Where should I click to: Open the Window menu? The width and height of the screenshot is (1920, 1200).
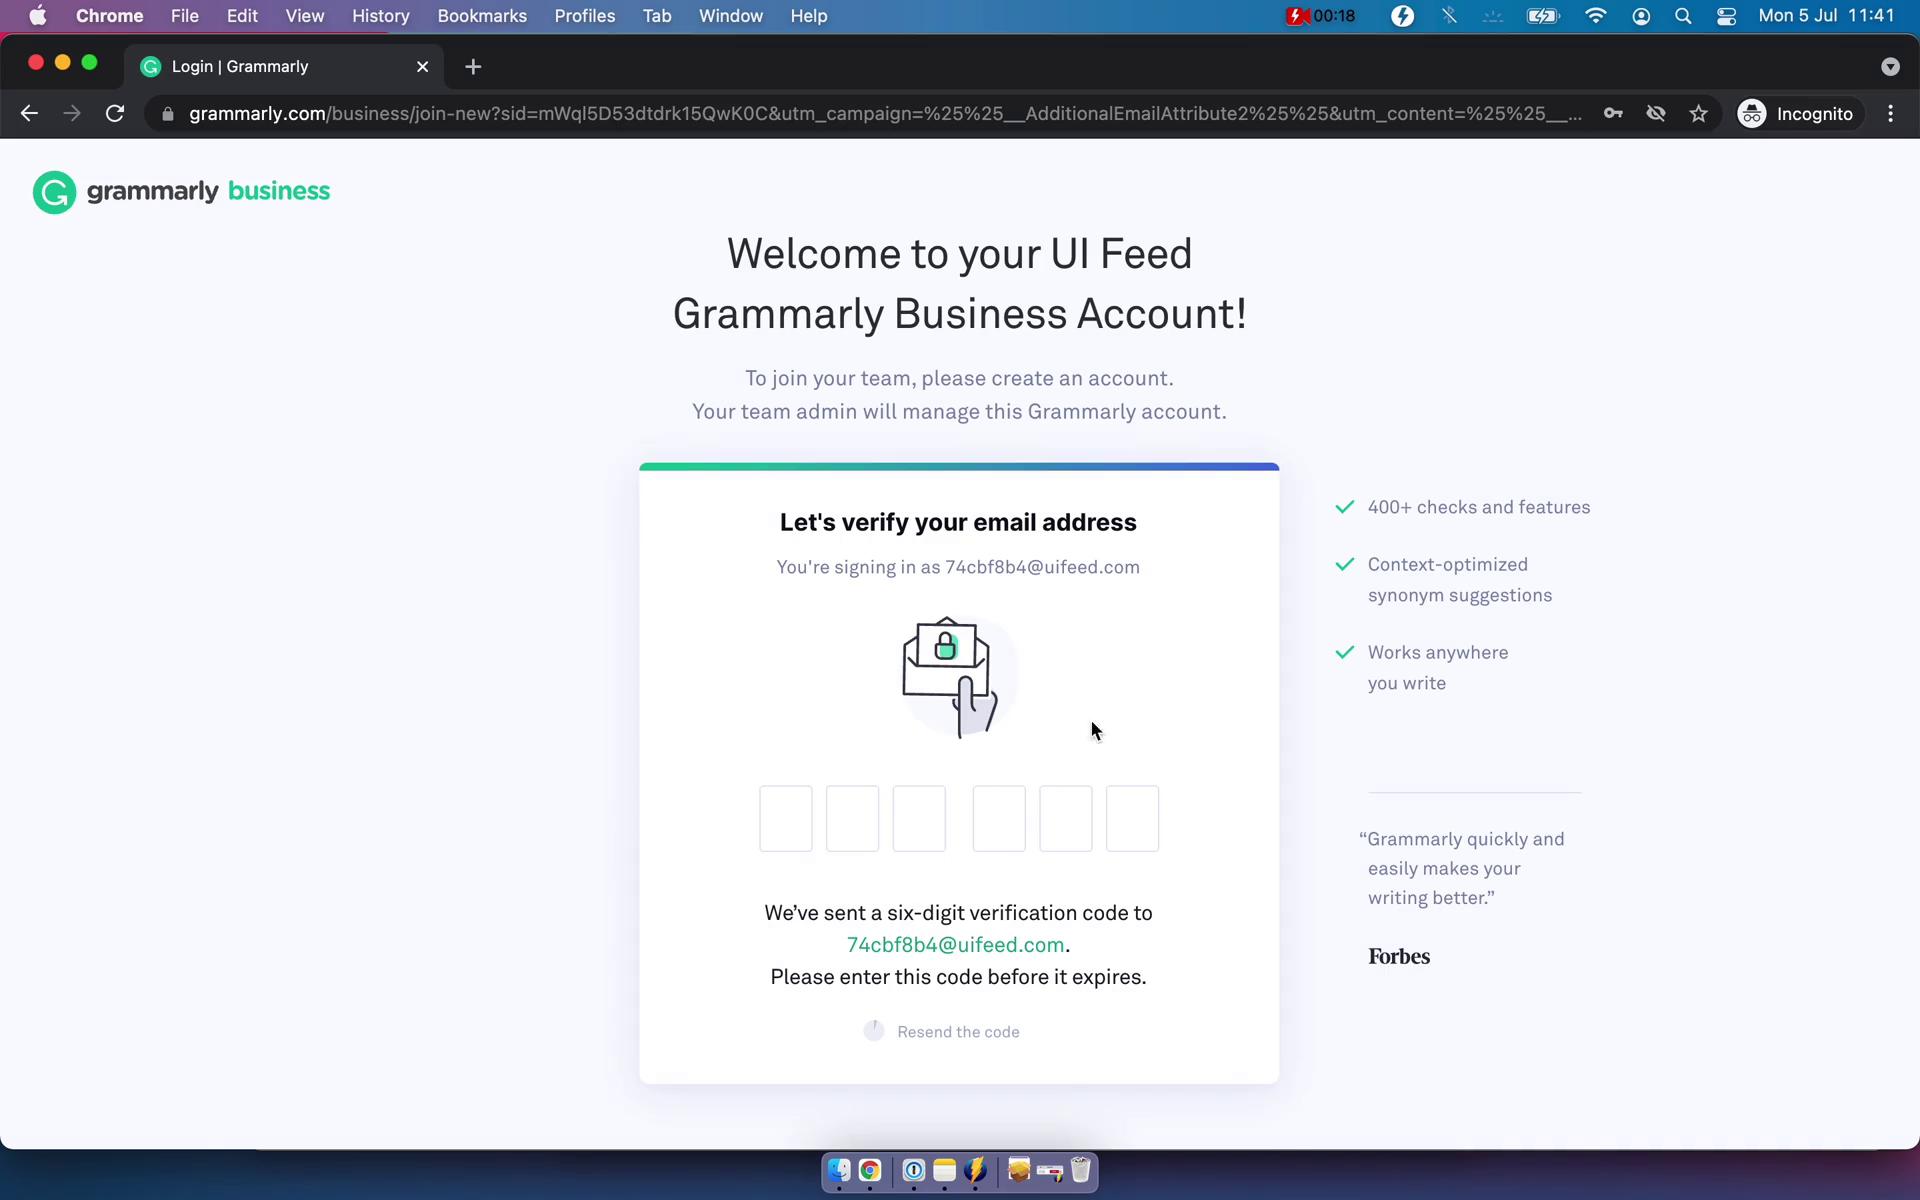tap(730, 16)
